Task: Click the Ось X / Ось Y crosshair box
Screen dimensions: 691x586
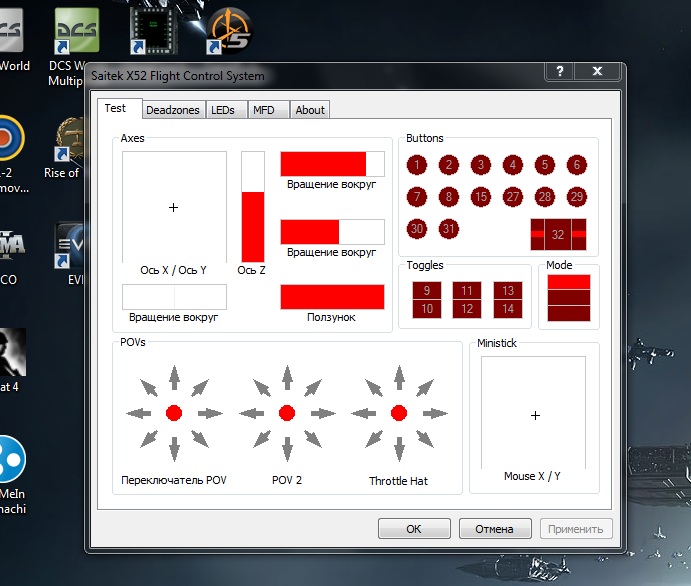Action: pyautogui.click(x=175, y=207)
